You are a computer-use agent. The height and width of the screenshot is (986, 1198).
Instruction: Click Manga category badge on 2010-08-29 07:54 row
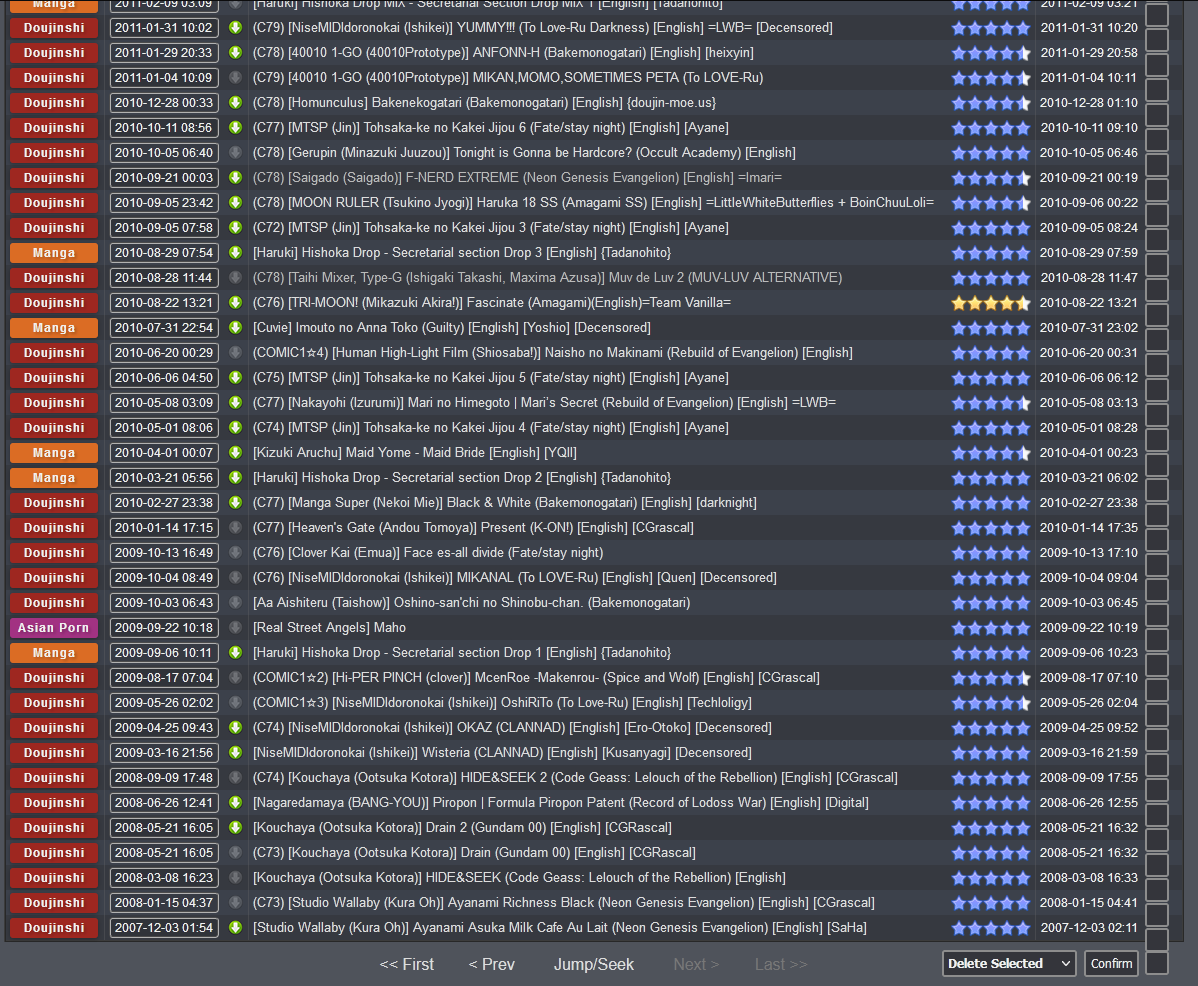[x=53, y=253]
